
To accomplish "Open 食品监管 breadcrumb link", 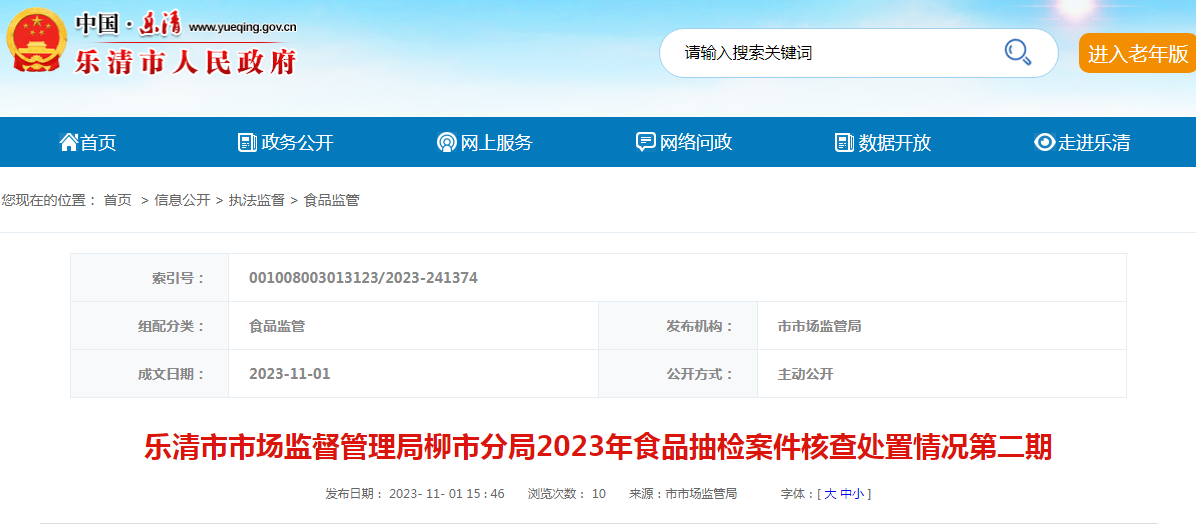I will tap(331, 200).
